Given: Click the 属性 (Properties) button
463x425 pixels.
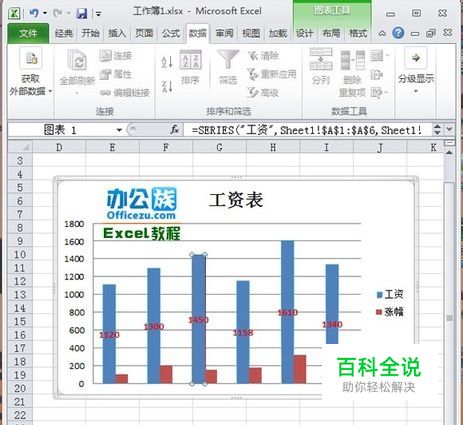Looking at the screenshot, I should 116,74.
